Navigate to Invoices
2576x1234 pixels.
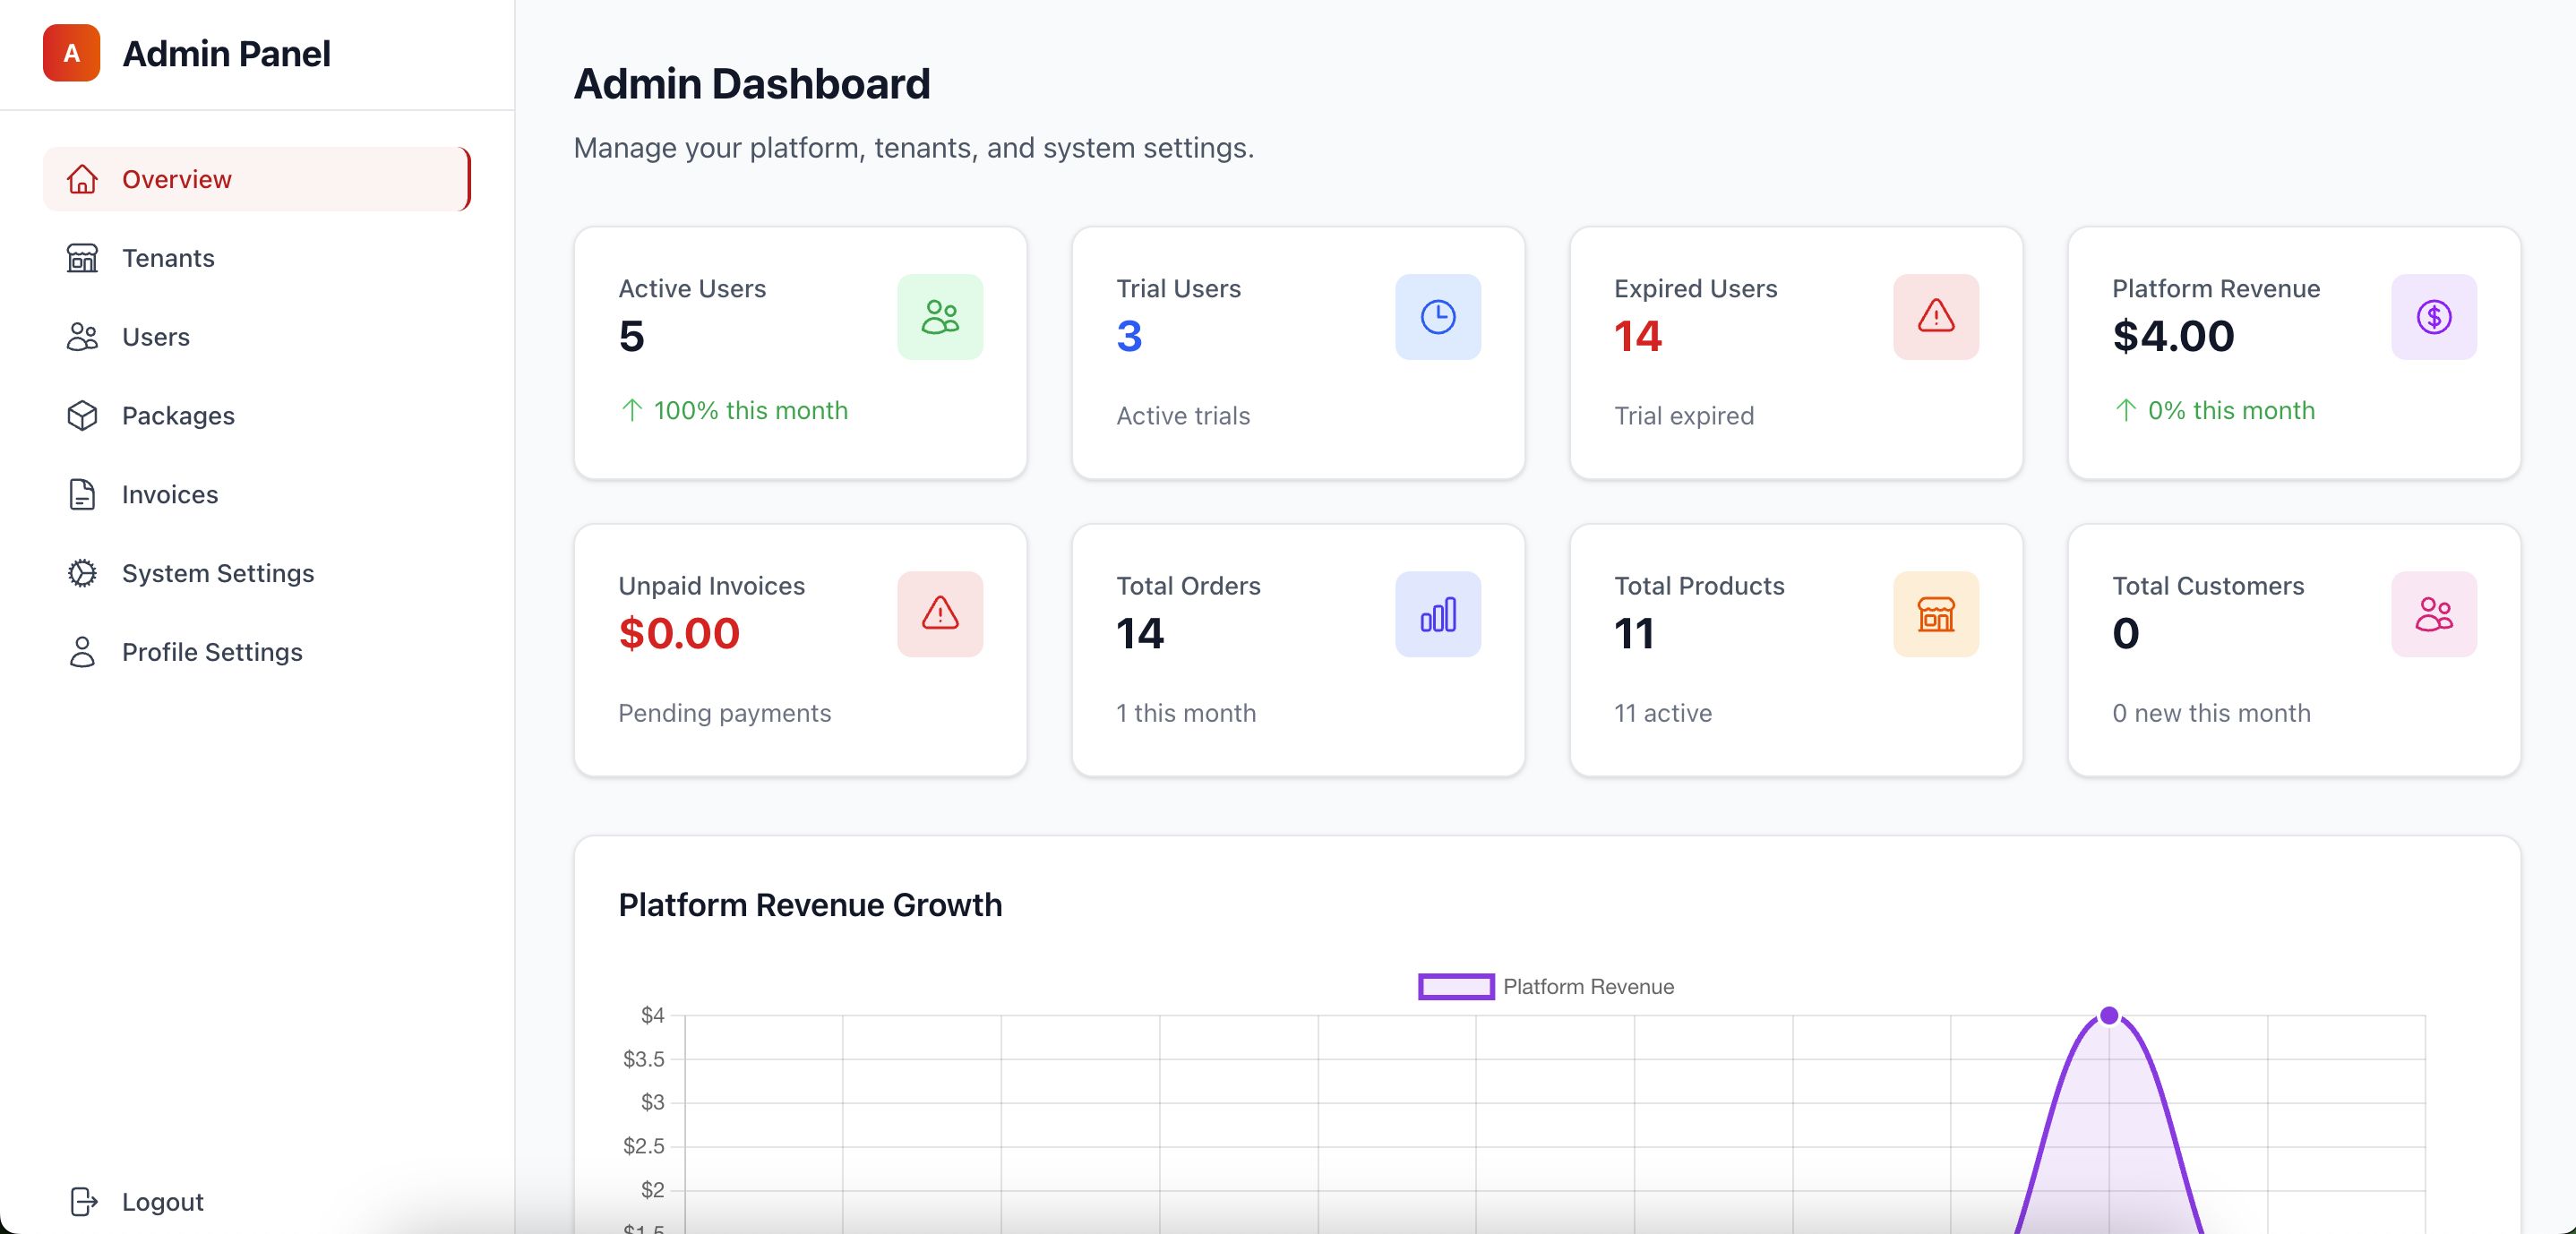(169, 495)
